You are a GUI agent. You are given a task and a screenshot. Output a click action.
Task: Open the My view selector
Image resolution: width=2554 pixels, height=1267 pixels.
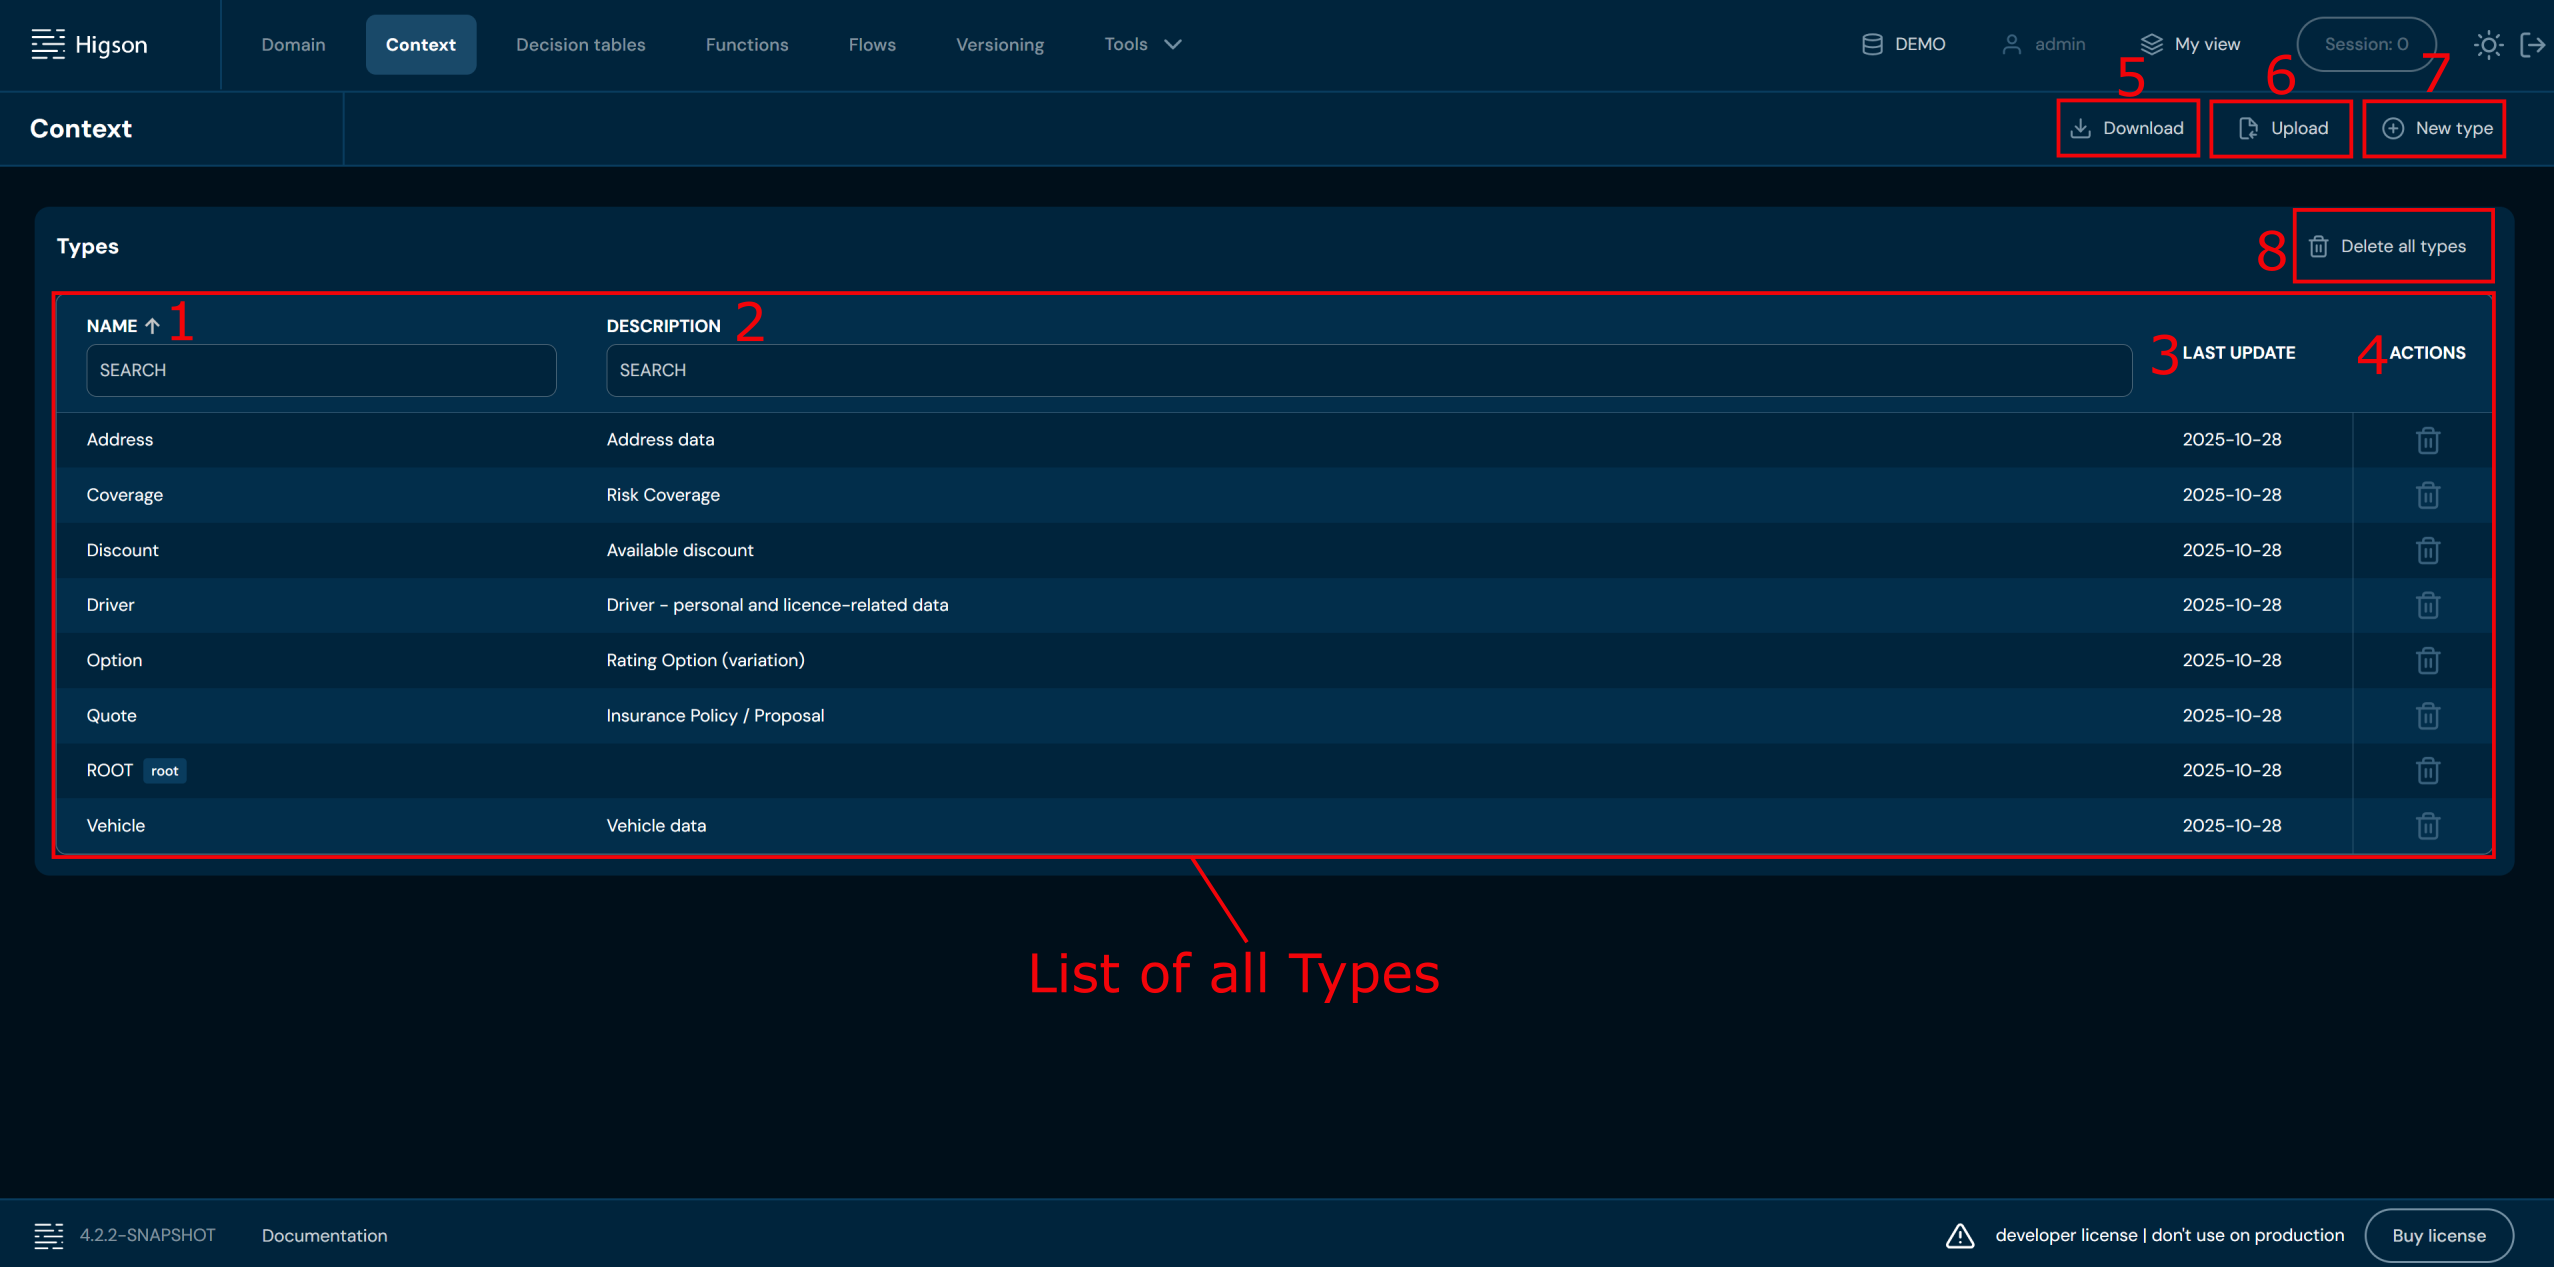pyautogui.click(x=2190, y=45)
